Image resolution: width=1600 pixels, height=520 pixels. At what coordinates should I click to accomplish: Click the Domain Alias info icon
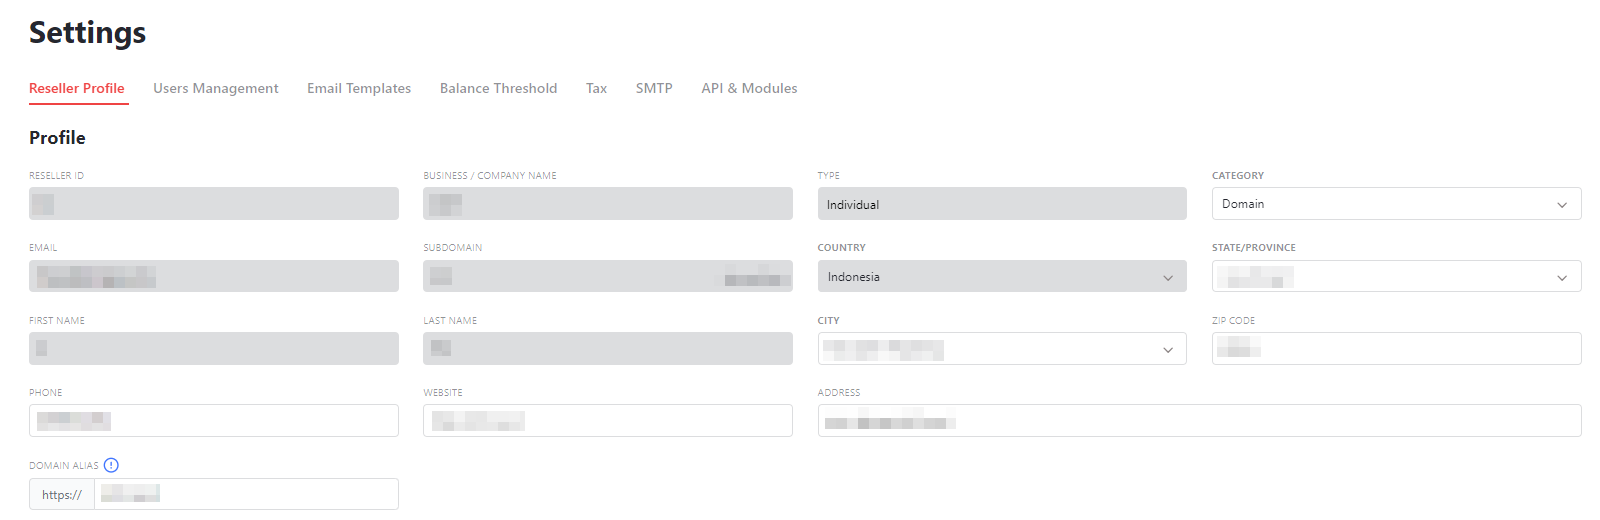111,465
